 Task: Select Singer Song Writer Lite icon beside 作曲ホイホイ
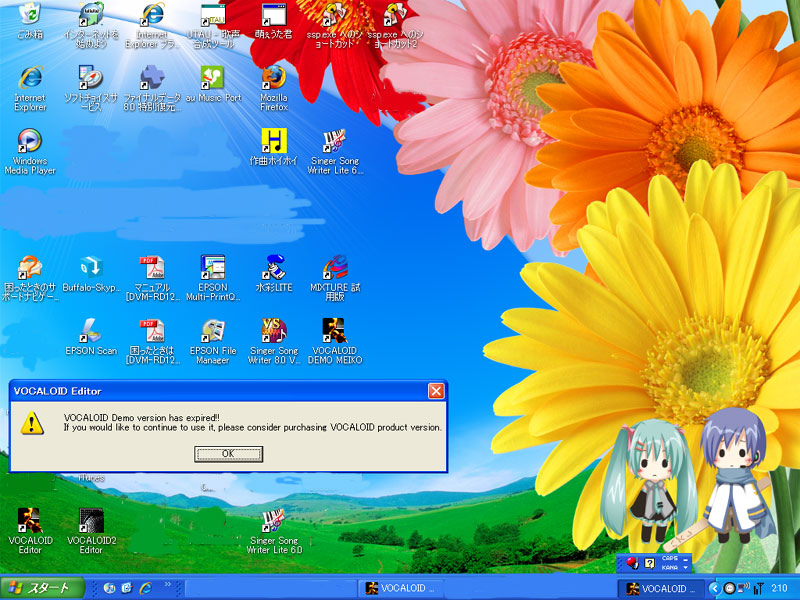point(335,151)
